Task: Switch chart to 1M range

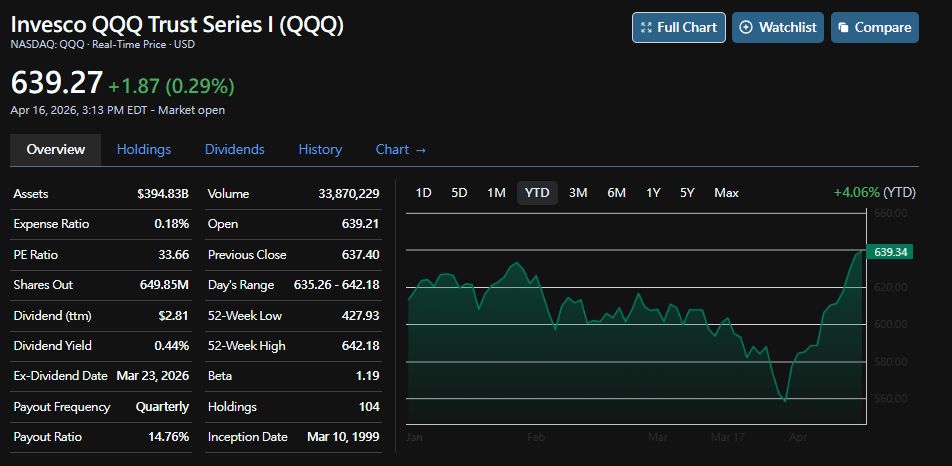Action: pos(496,192)
